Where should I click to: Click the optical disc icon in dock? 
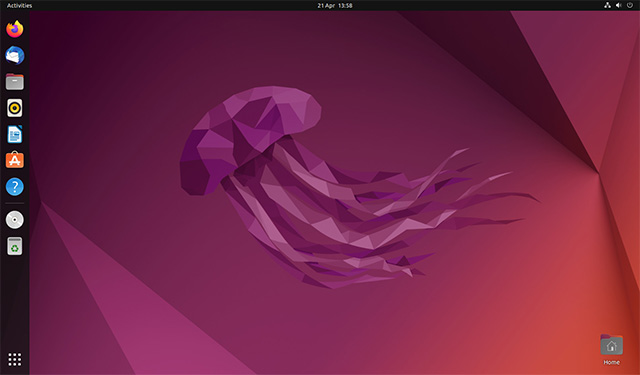[15, 220]
